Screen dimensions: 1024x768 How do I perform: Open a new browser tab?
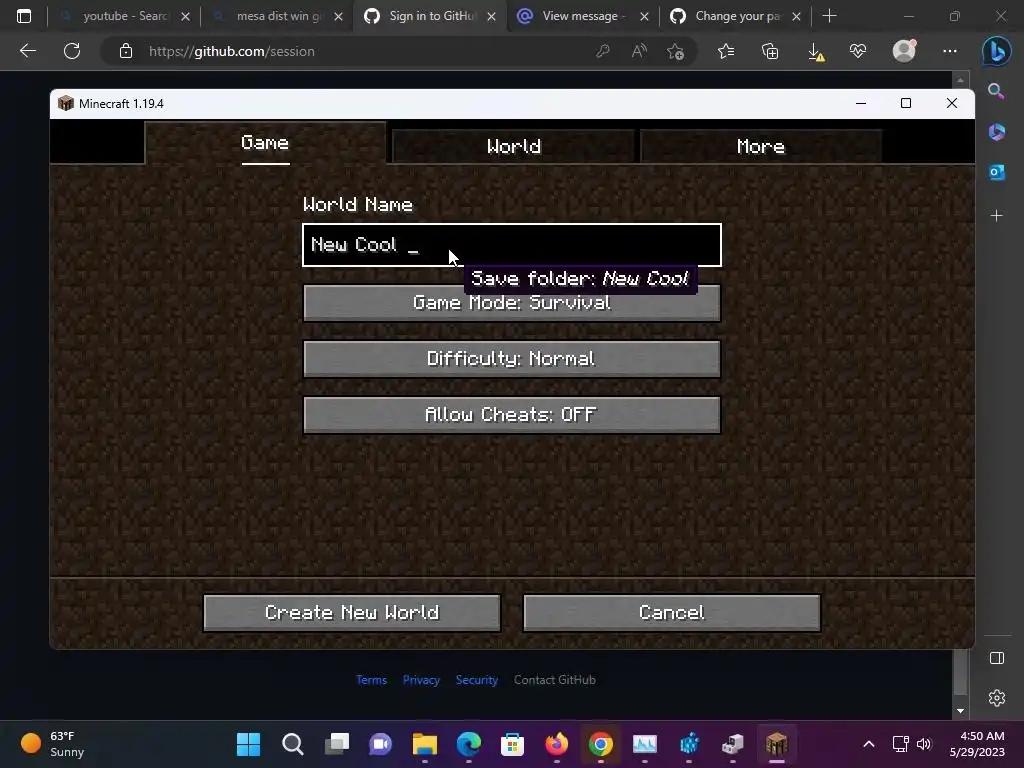[829, 16]
